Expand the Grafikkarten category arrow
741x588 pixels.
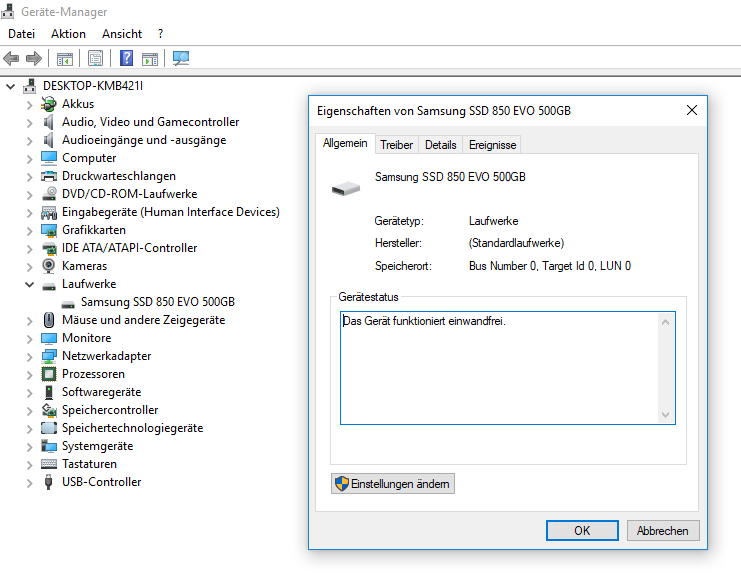click(x=29, y=231)
